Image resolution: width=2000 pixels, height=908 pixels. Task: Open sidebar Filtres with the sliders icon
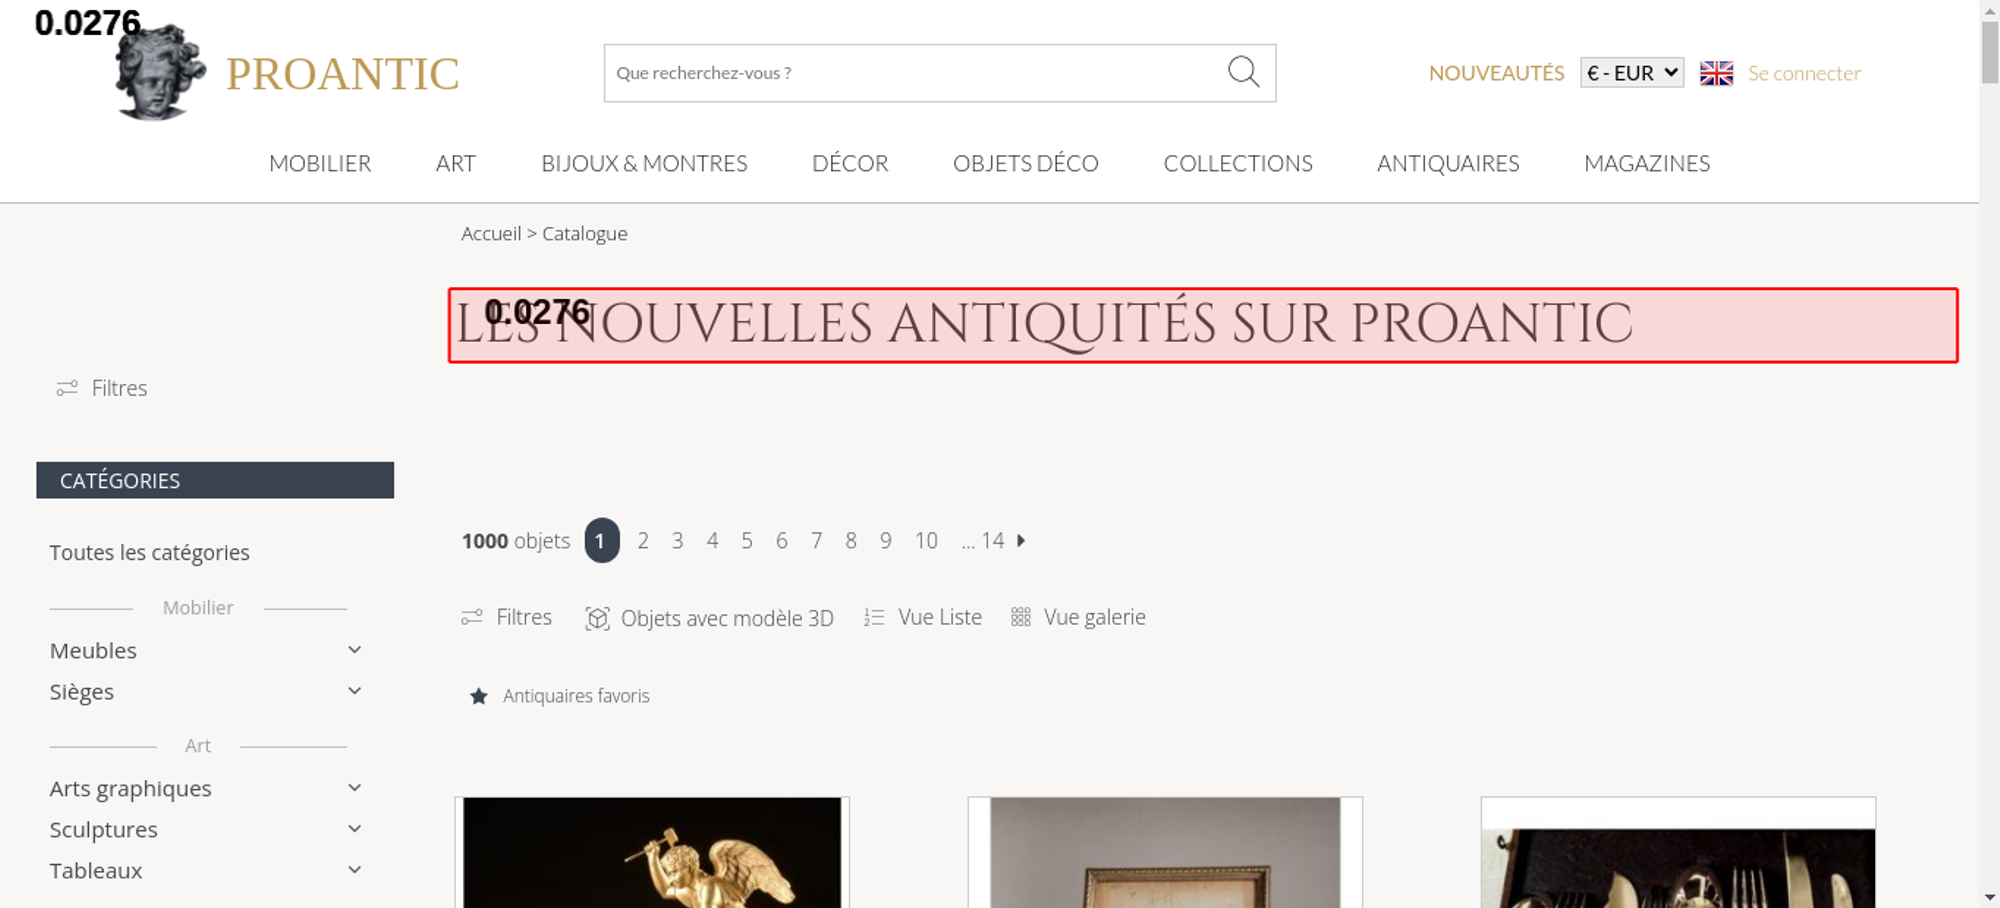click(67, 388)
